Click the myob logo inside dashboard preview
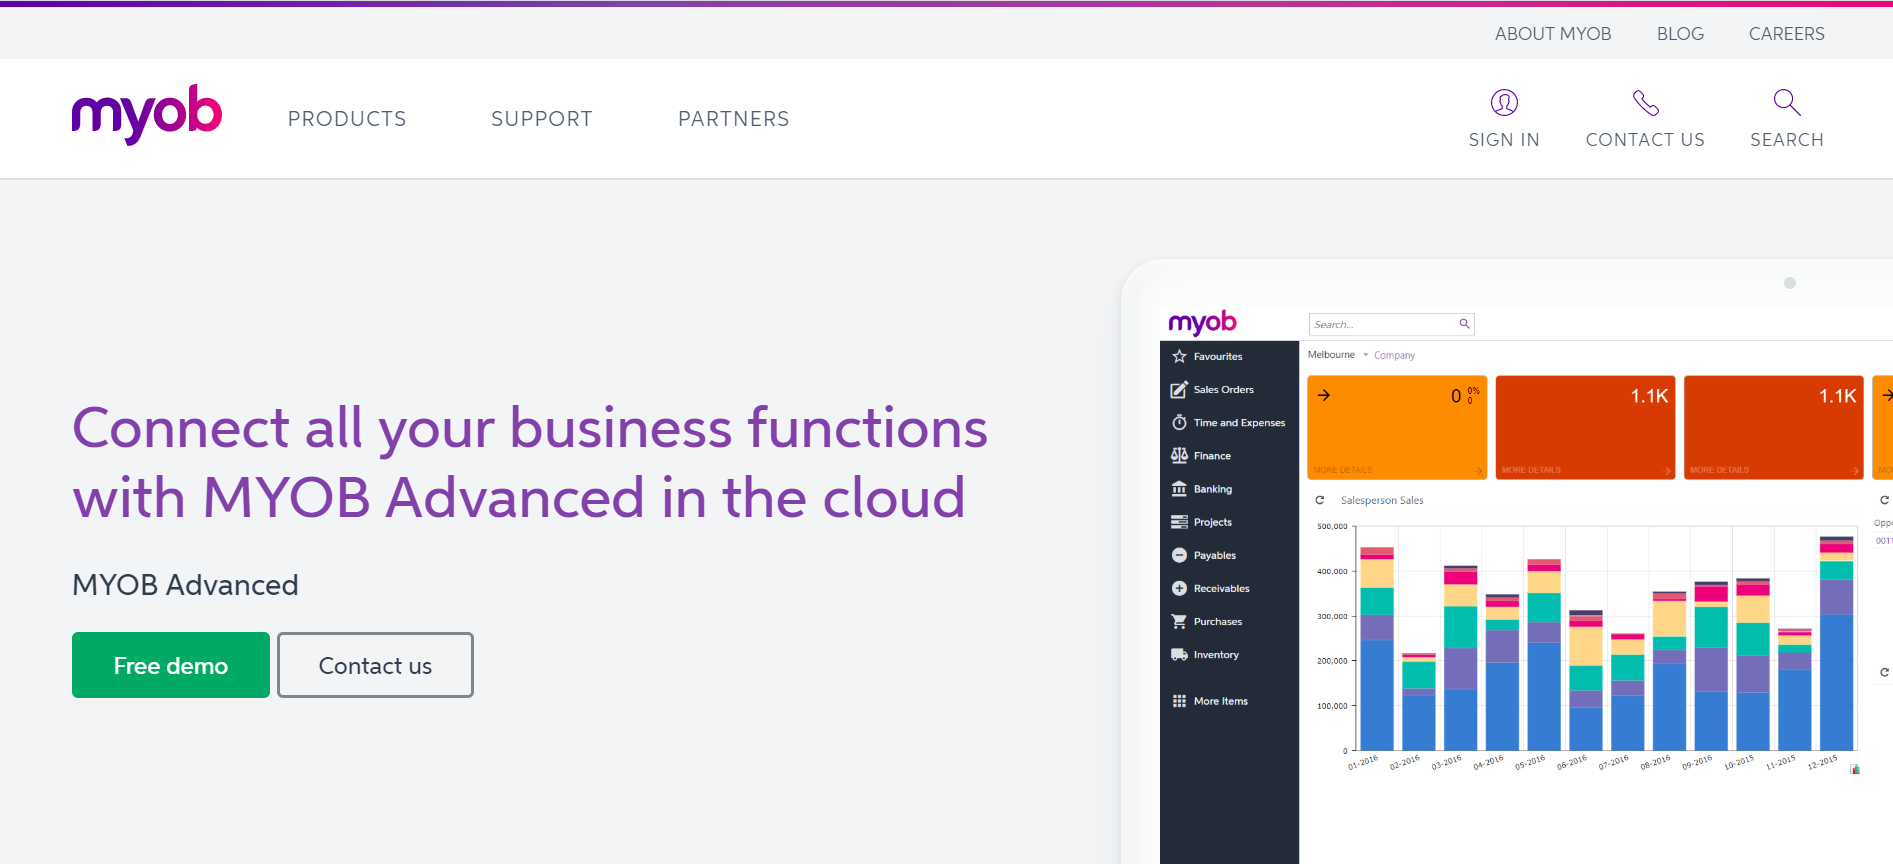 click(x=1202, y=323)
